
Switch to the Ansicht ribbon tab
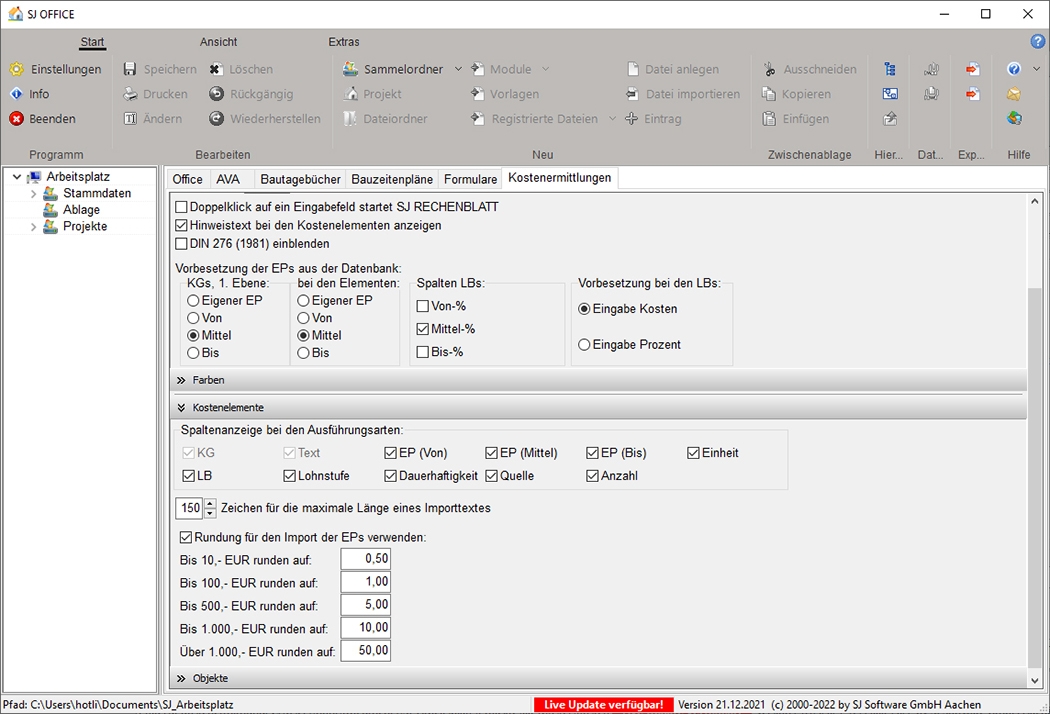218,42
